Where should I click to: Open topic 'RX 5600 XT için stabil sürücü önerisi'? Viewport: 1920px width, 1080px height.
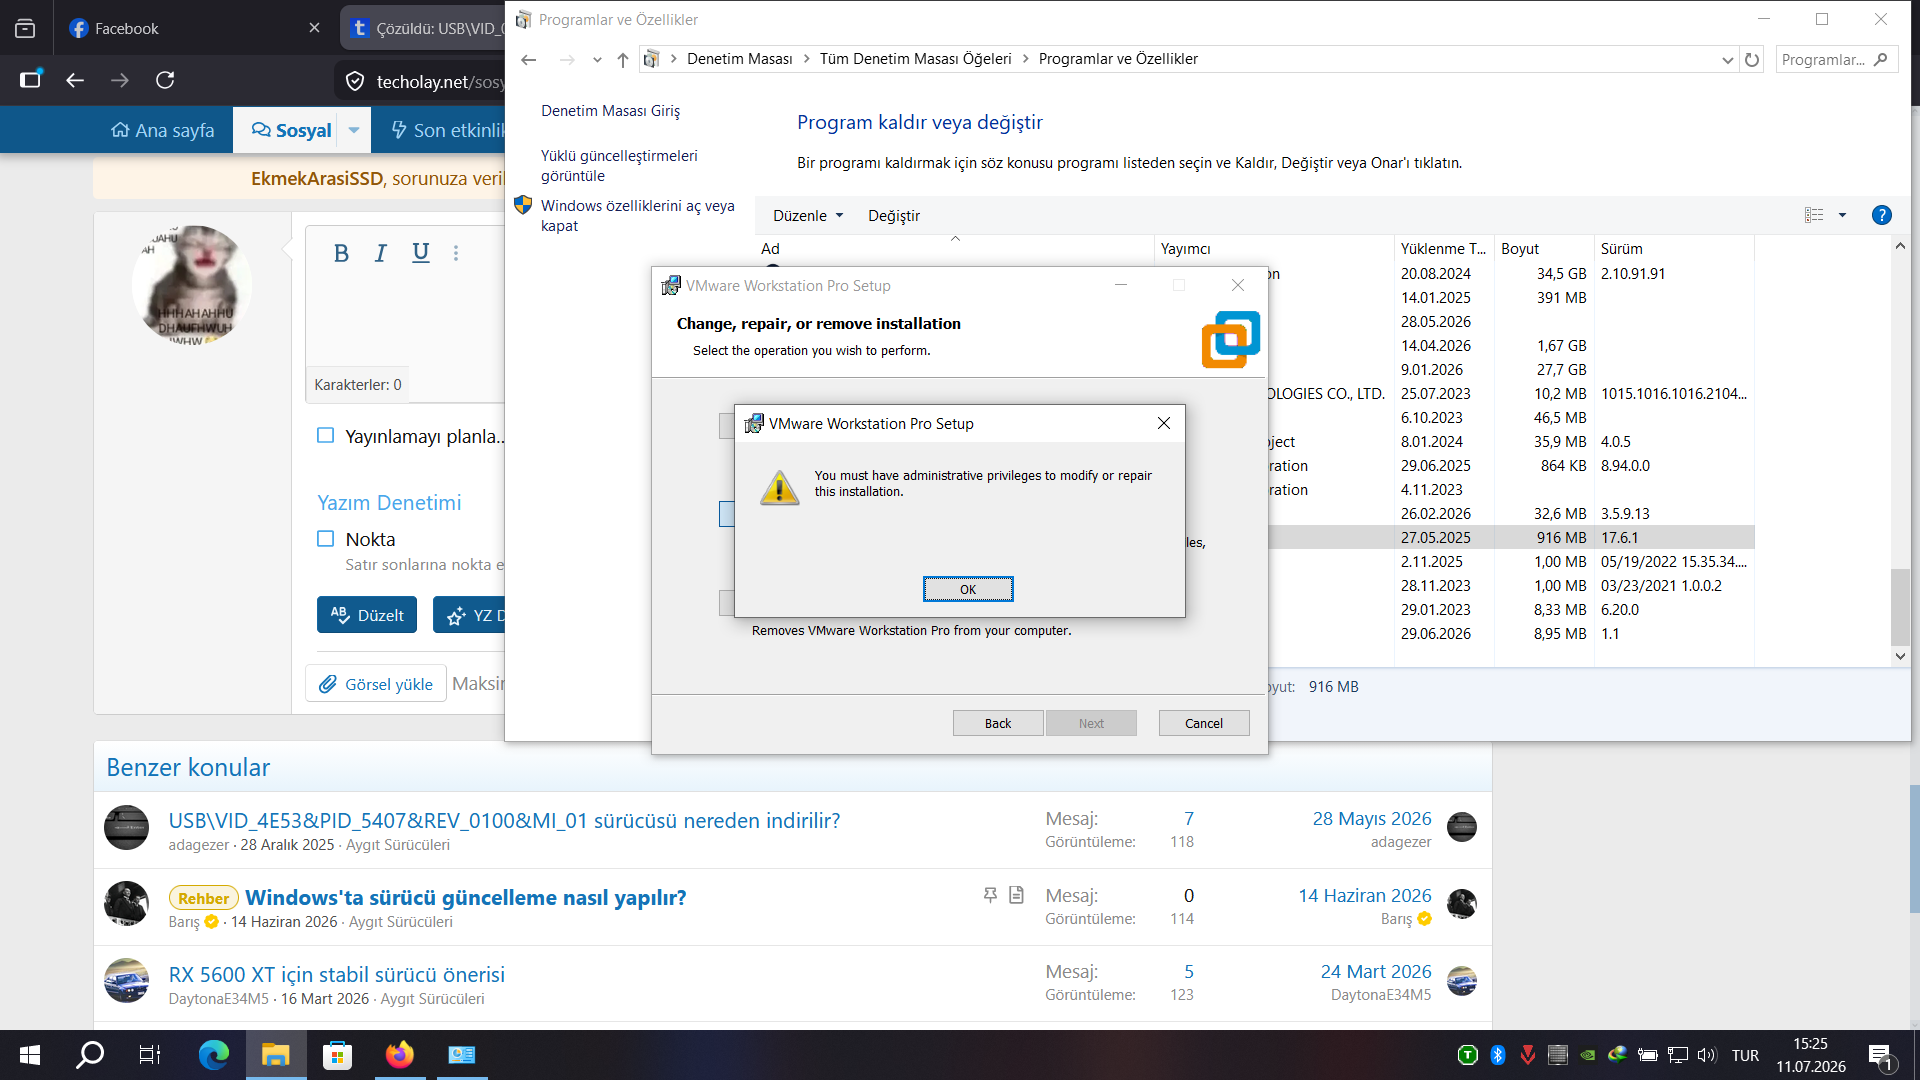click(336, 974)
